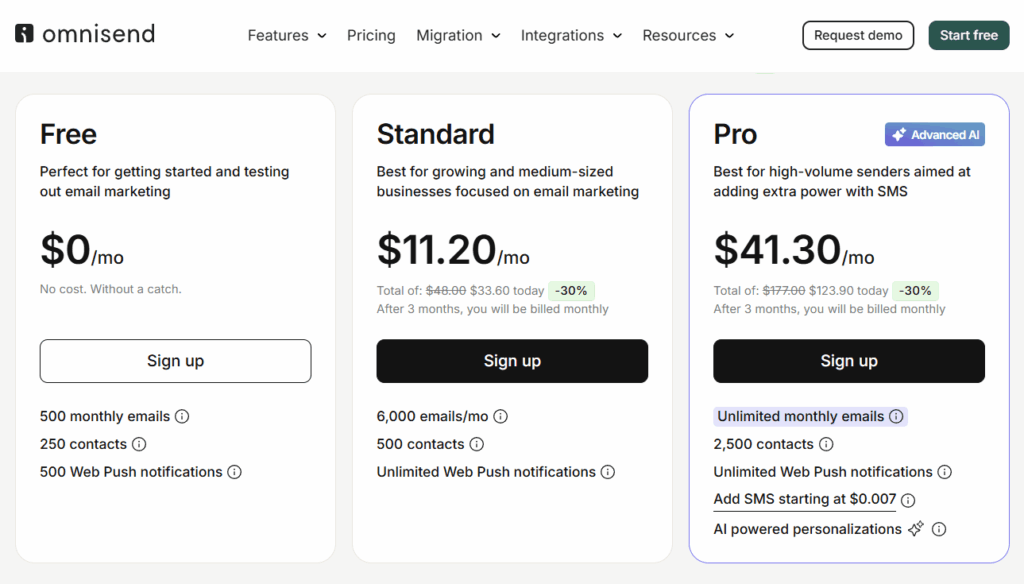Open info icon beside 250 contacts

(x=139, y=444)
